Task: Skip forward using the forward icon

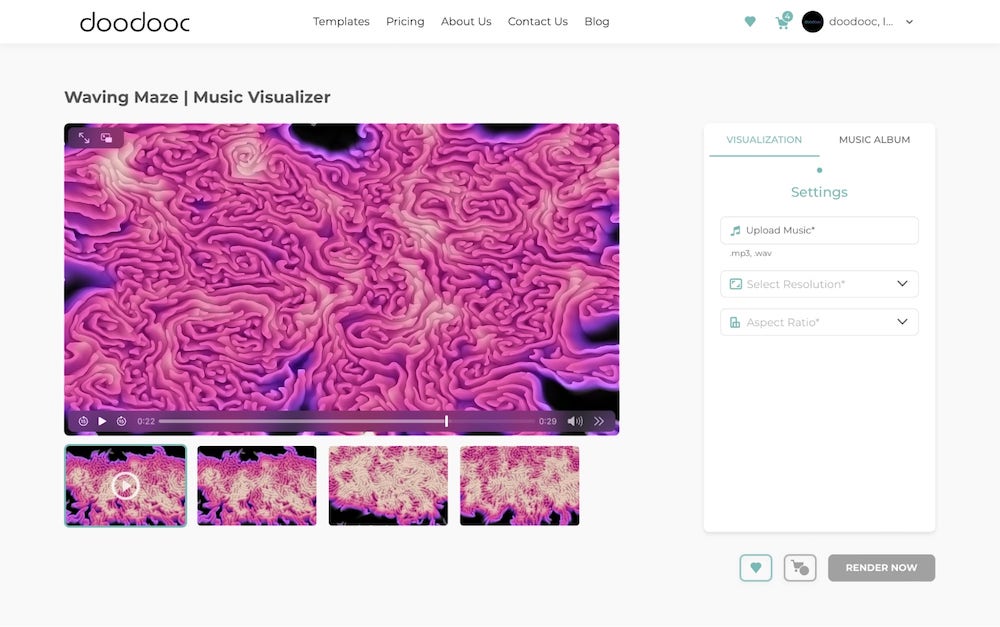Action: pos(121,421)
